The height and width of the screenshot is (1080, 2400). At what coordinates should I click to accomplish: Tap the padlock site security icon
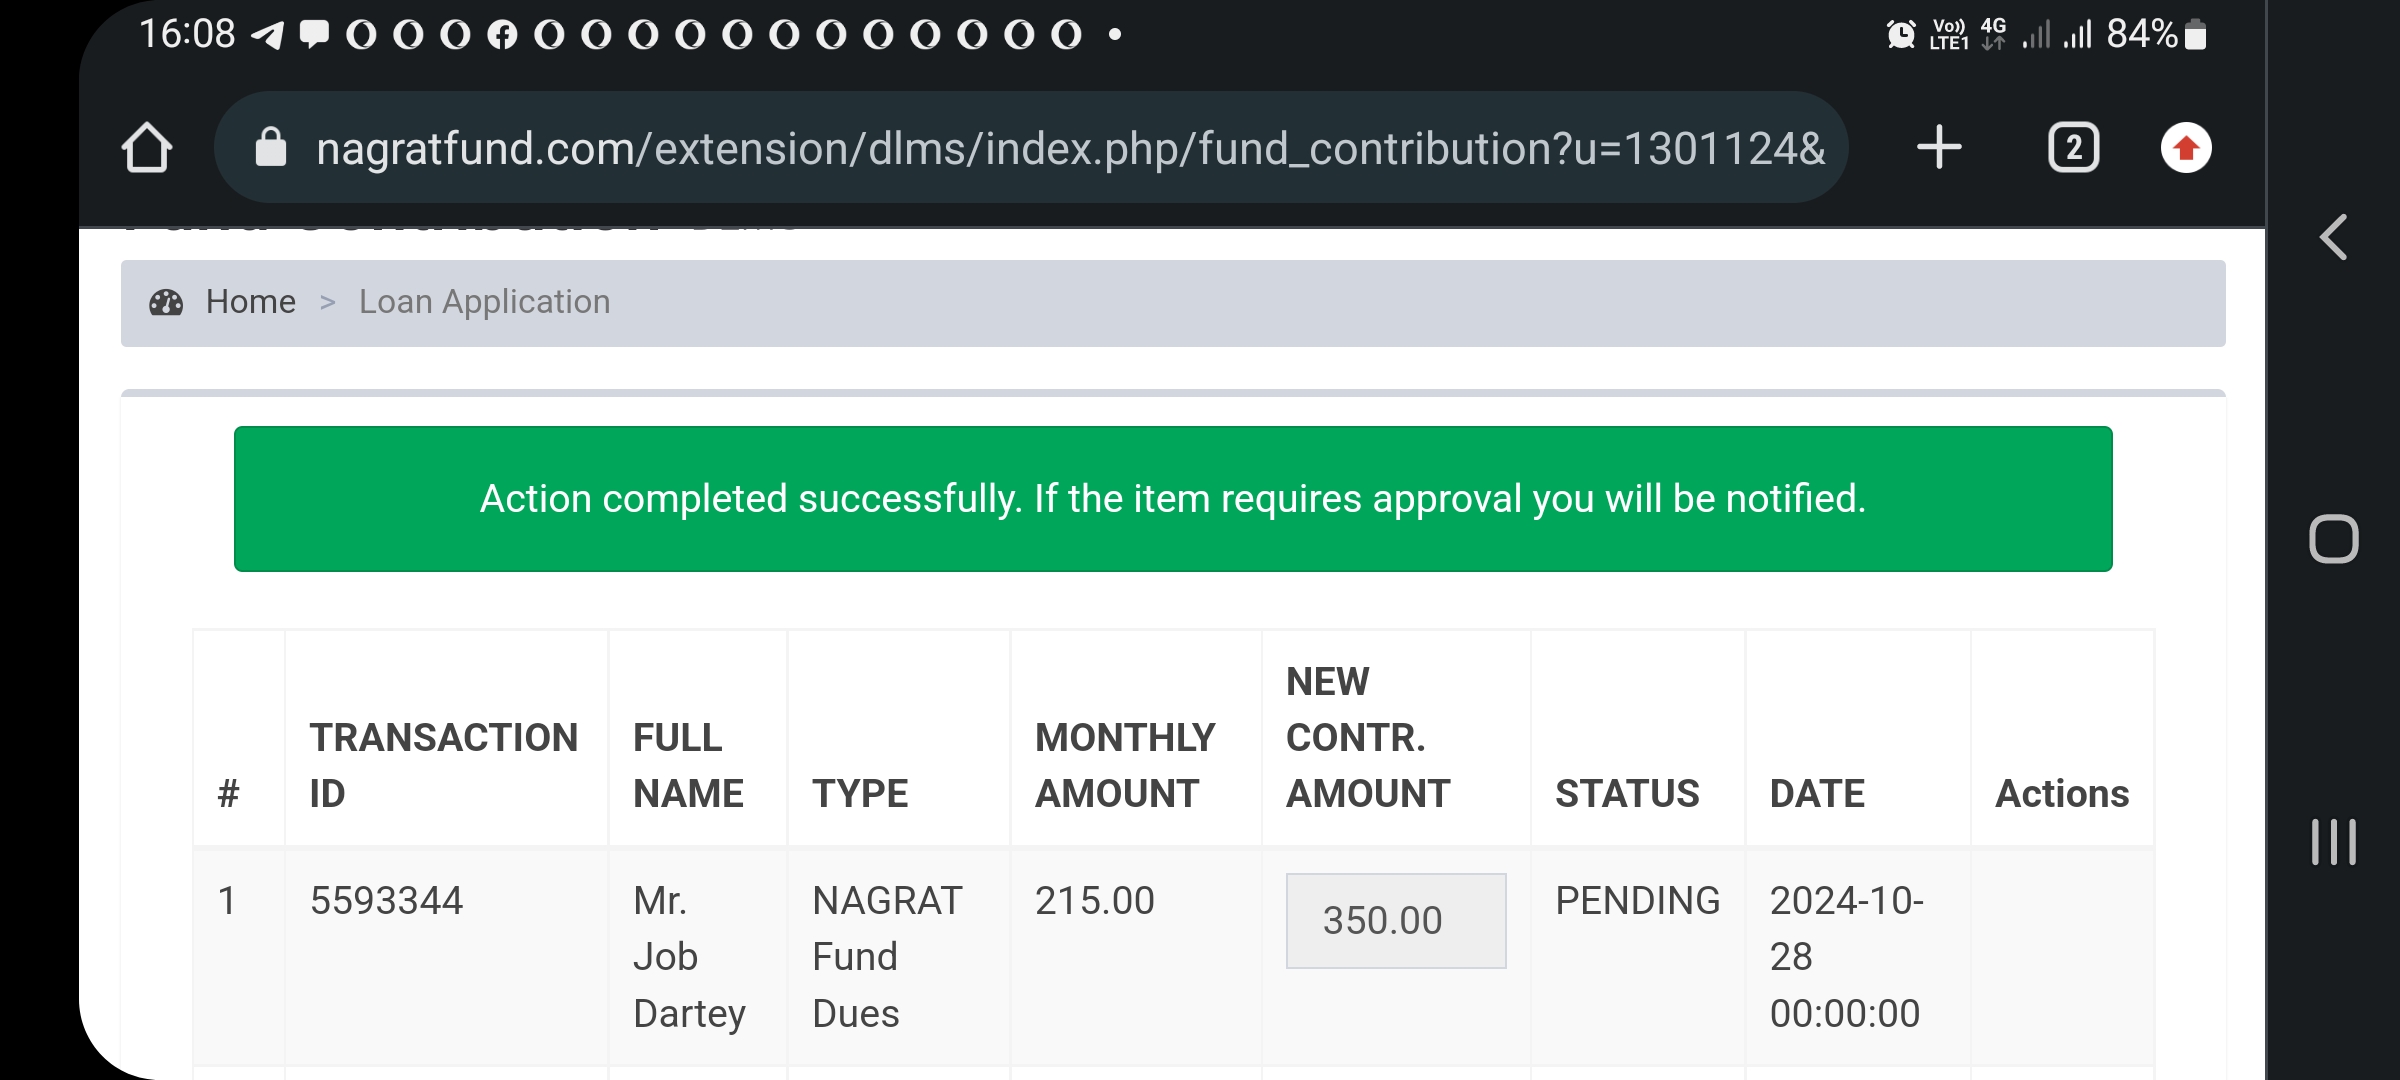coord(271,148)
